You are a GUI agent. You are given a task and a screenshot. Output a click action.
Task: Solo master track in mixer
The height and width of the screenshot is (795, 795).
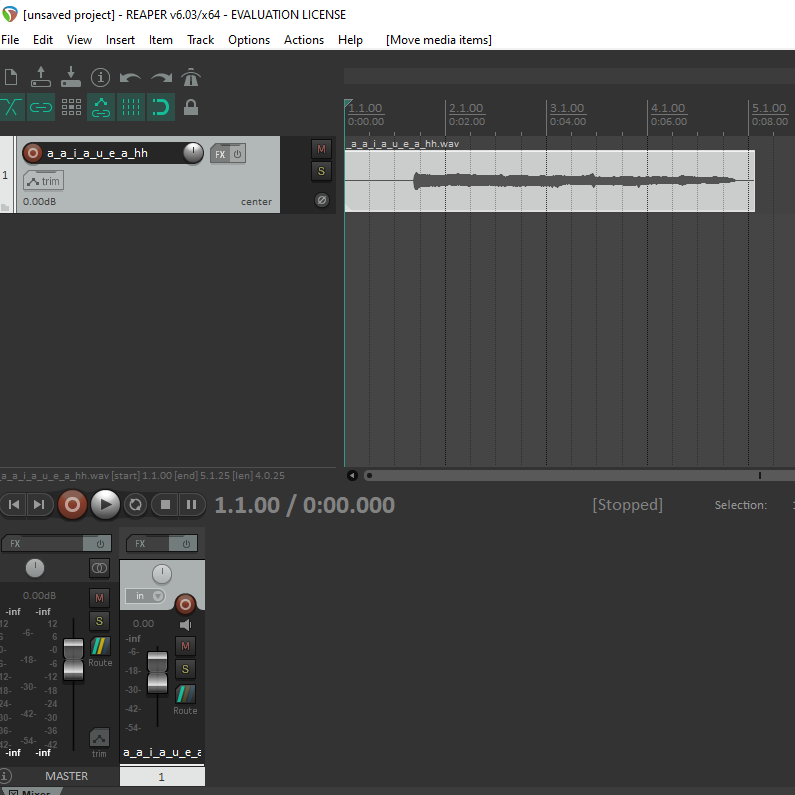point(99,621)
